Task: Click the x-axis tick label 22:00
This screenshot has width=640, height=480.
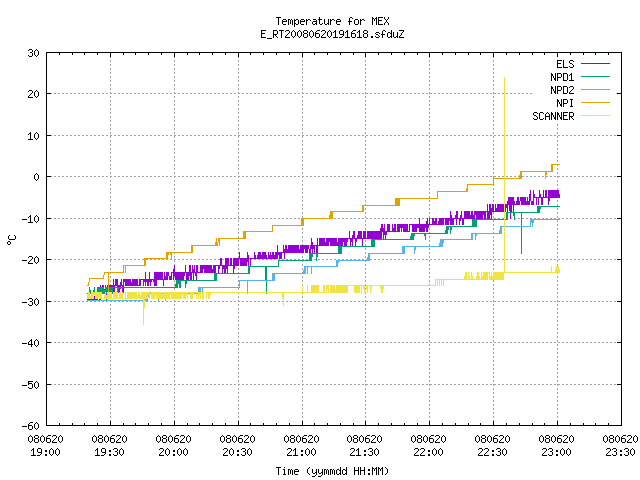Action: tap(428, 452)
